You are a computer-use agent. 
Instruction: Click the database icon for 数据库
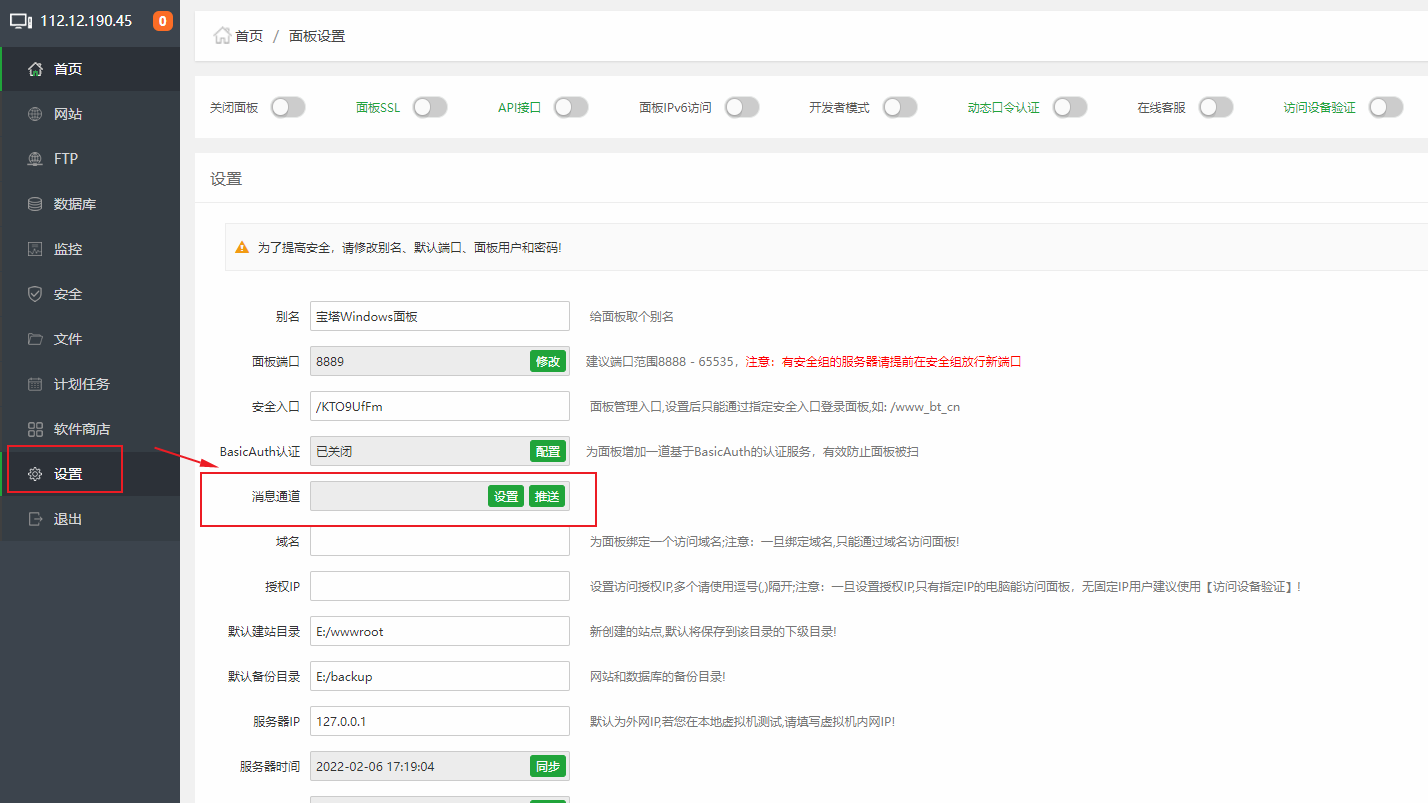click(35, 204)
